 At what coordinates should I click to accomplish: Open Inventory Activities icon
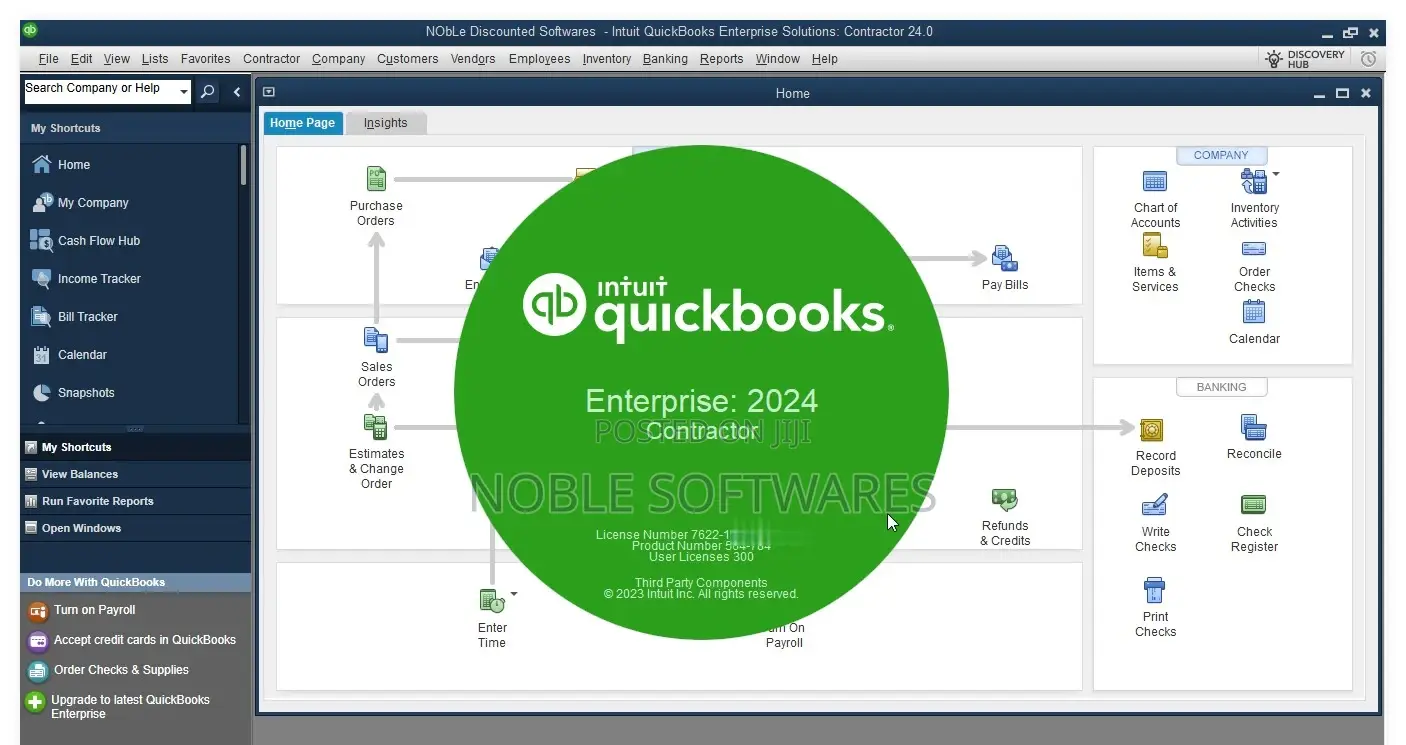[1253, 181]
